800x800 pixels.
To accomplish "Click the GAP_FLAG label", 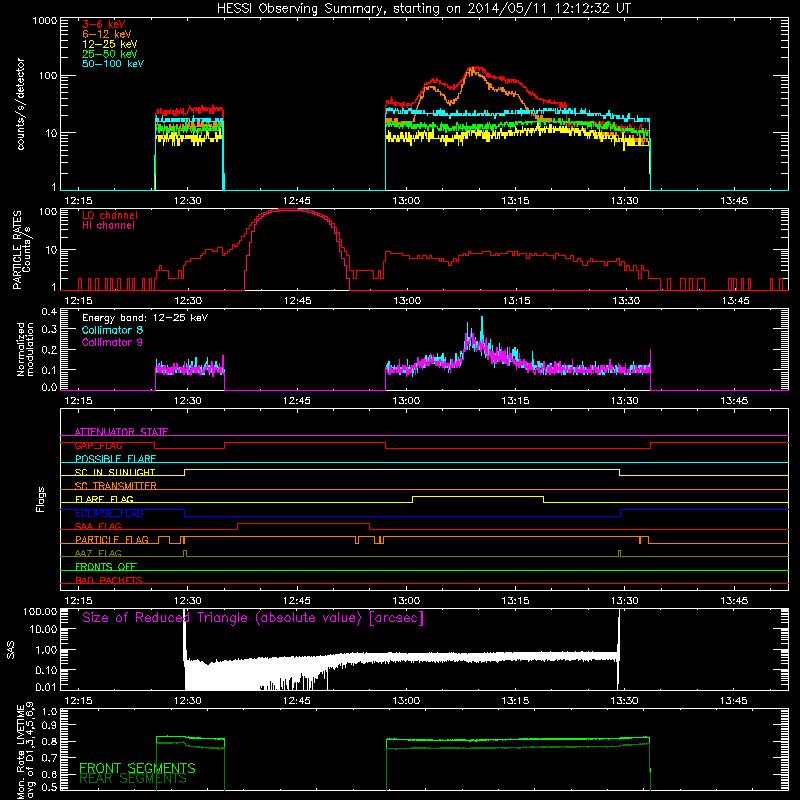I will (x=98, y=445).
